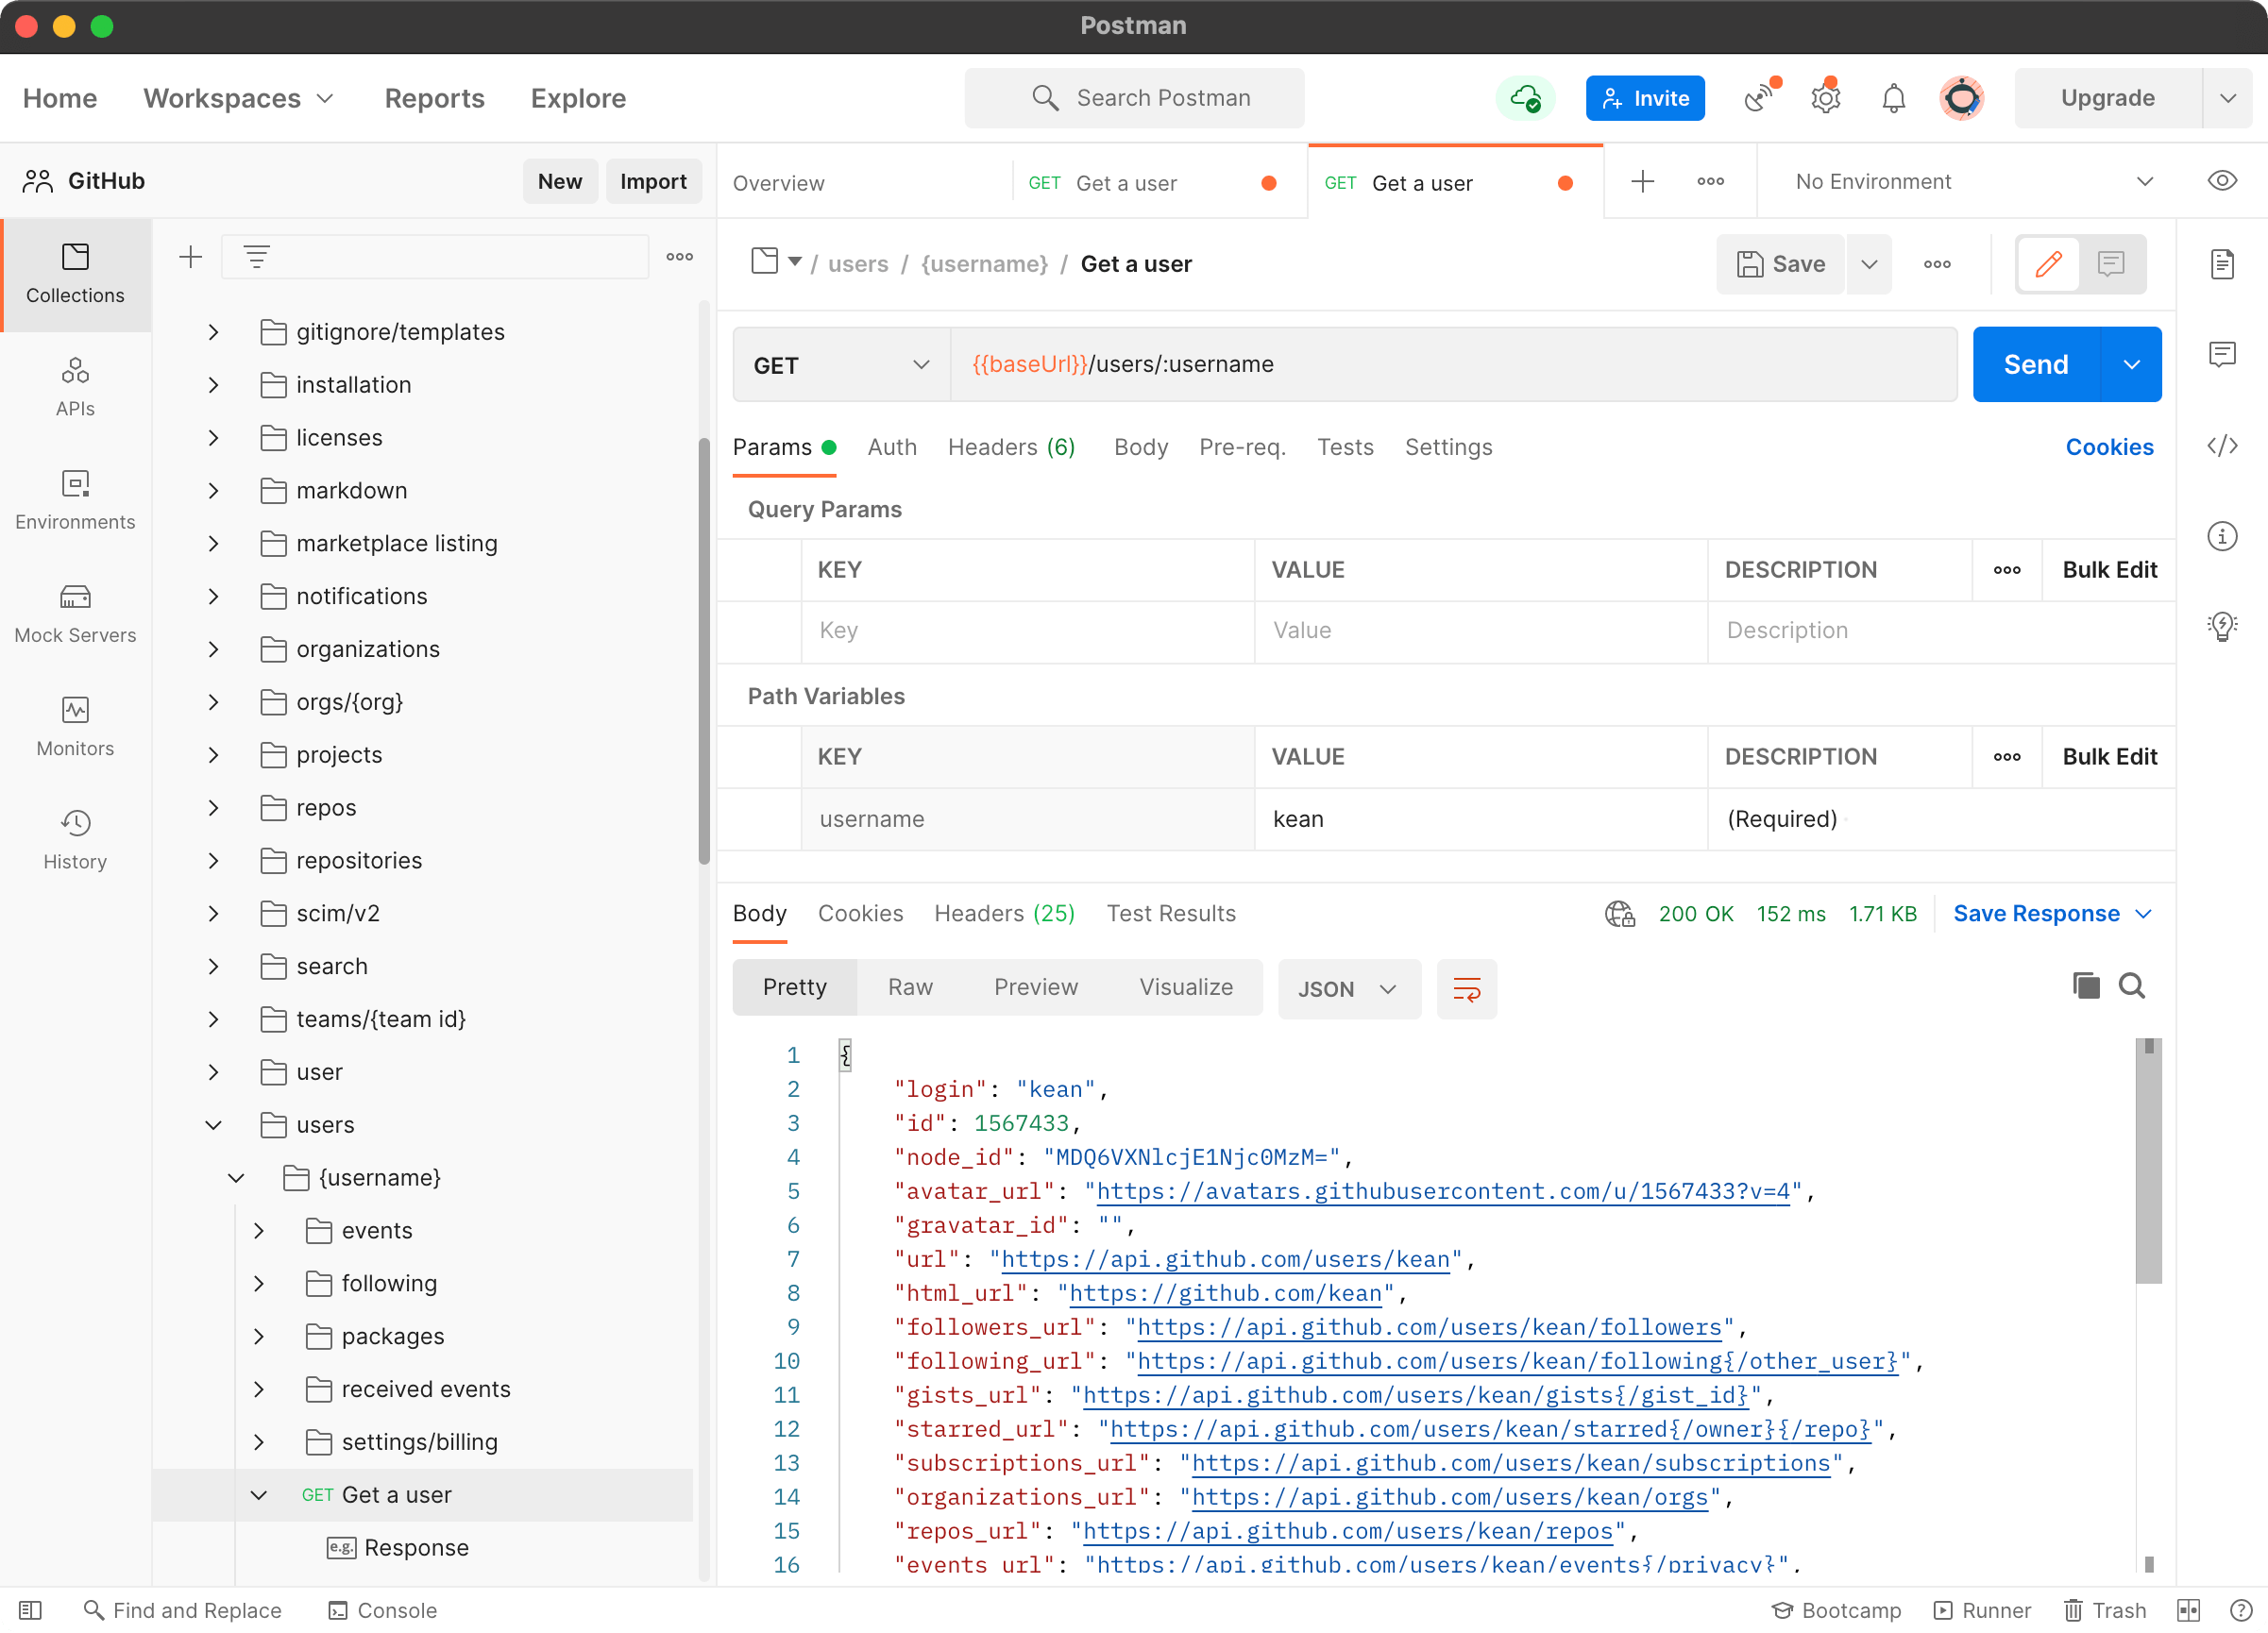Toggle word wrap in response body

click(x=1466, y=988)
